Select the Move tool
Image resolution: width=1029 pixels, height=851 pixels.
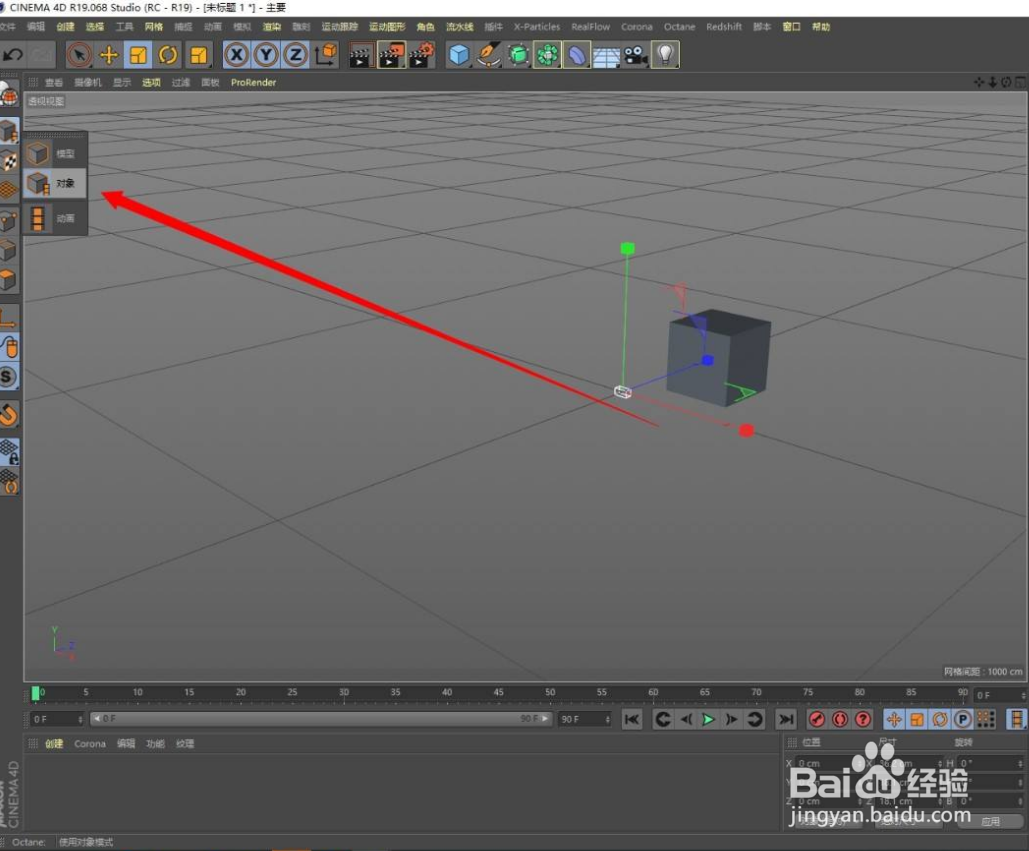click(109, 55)
